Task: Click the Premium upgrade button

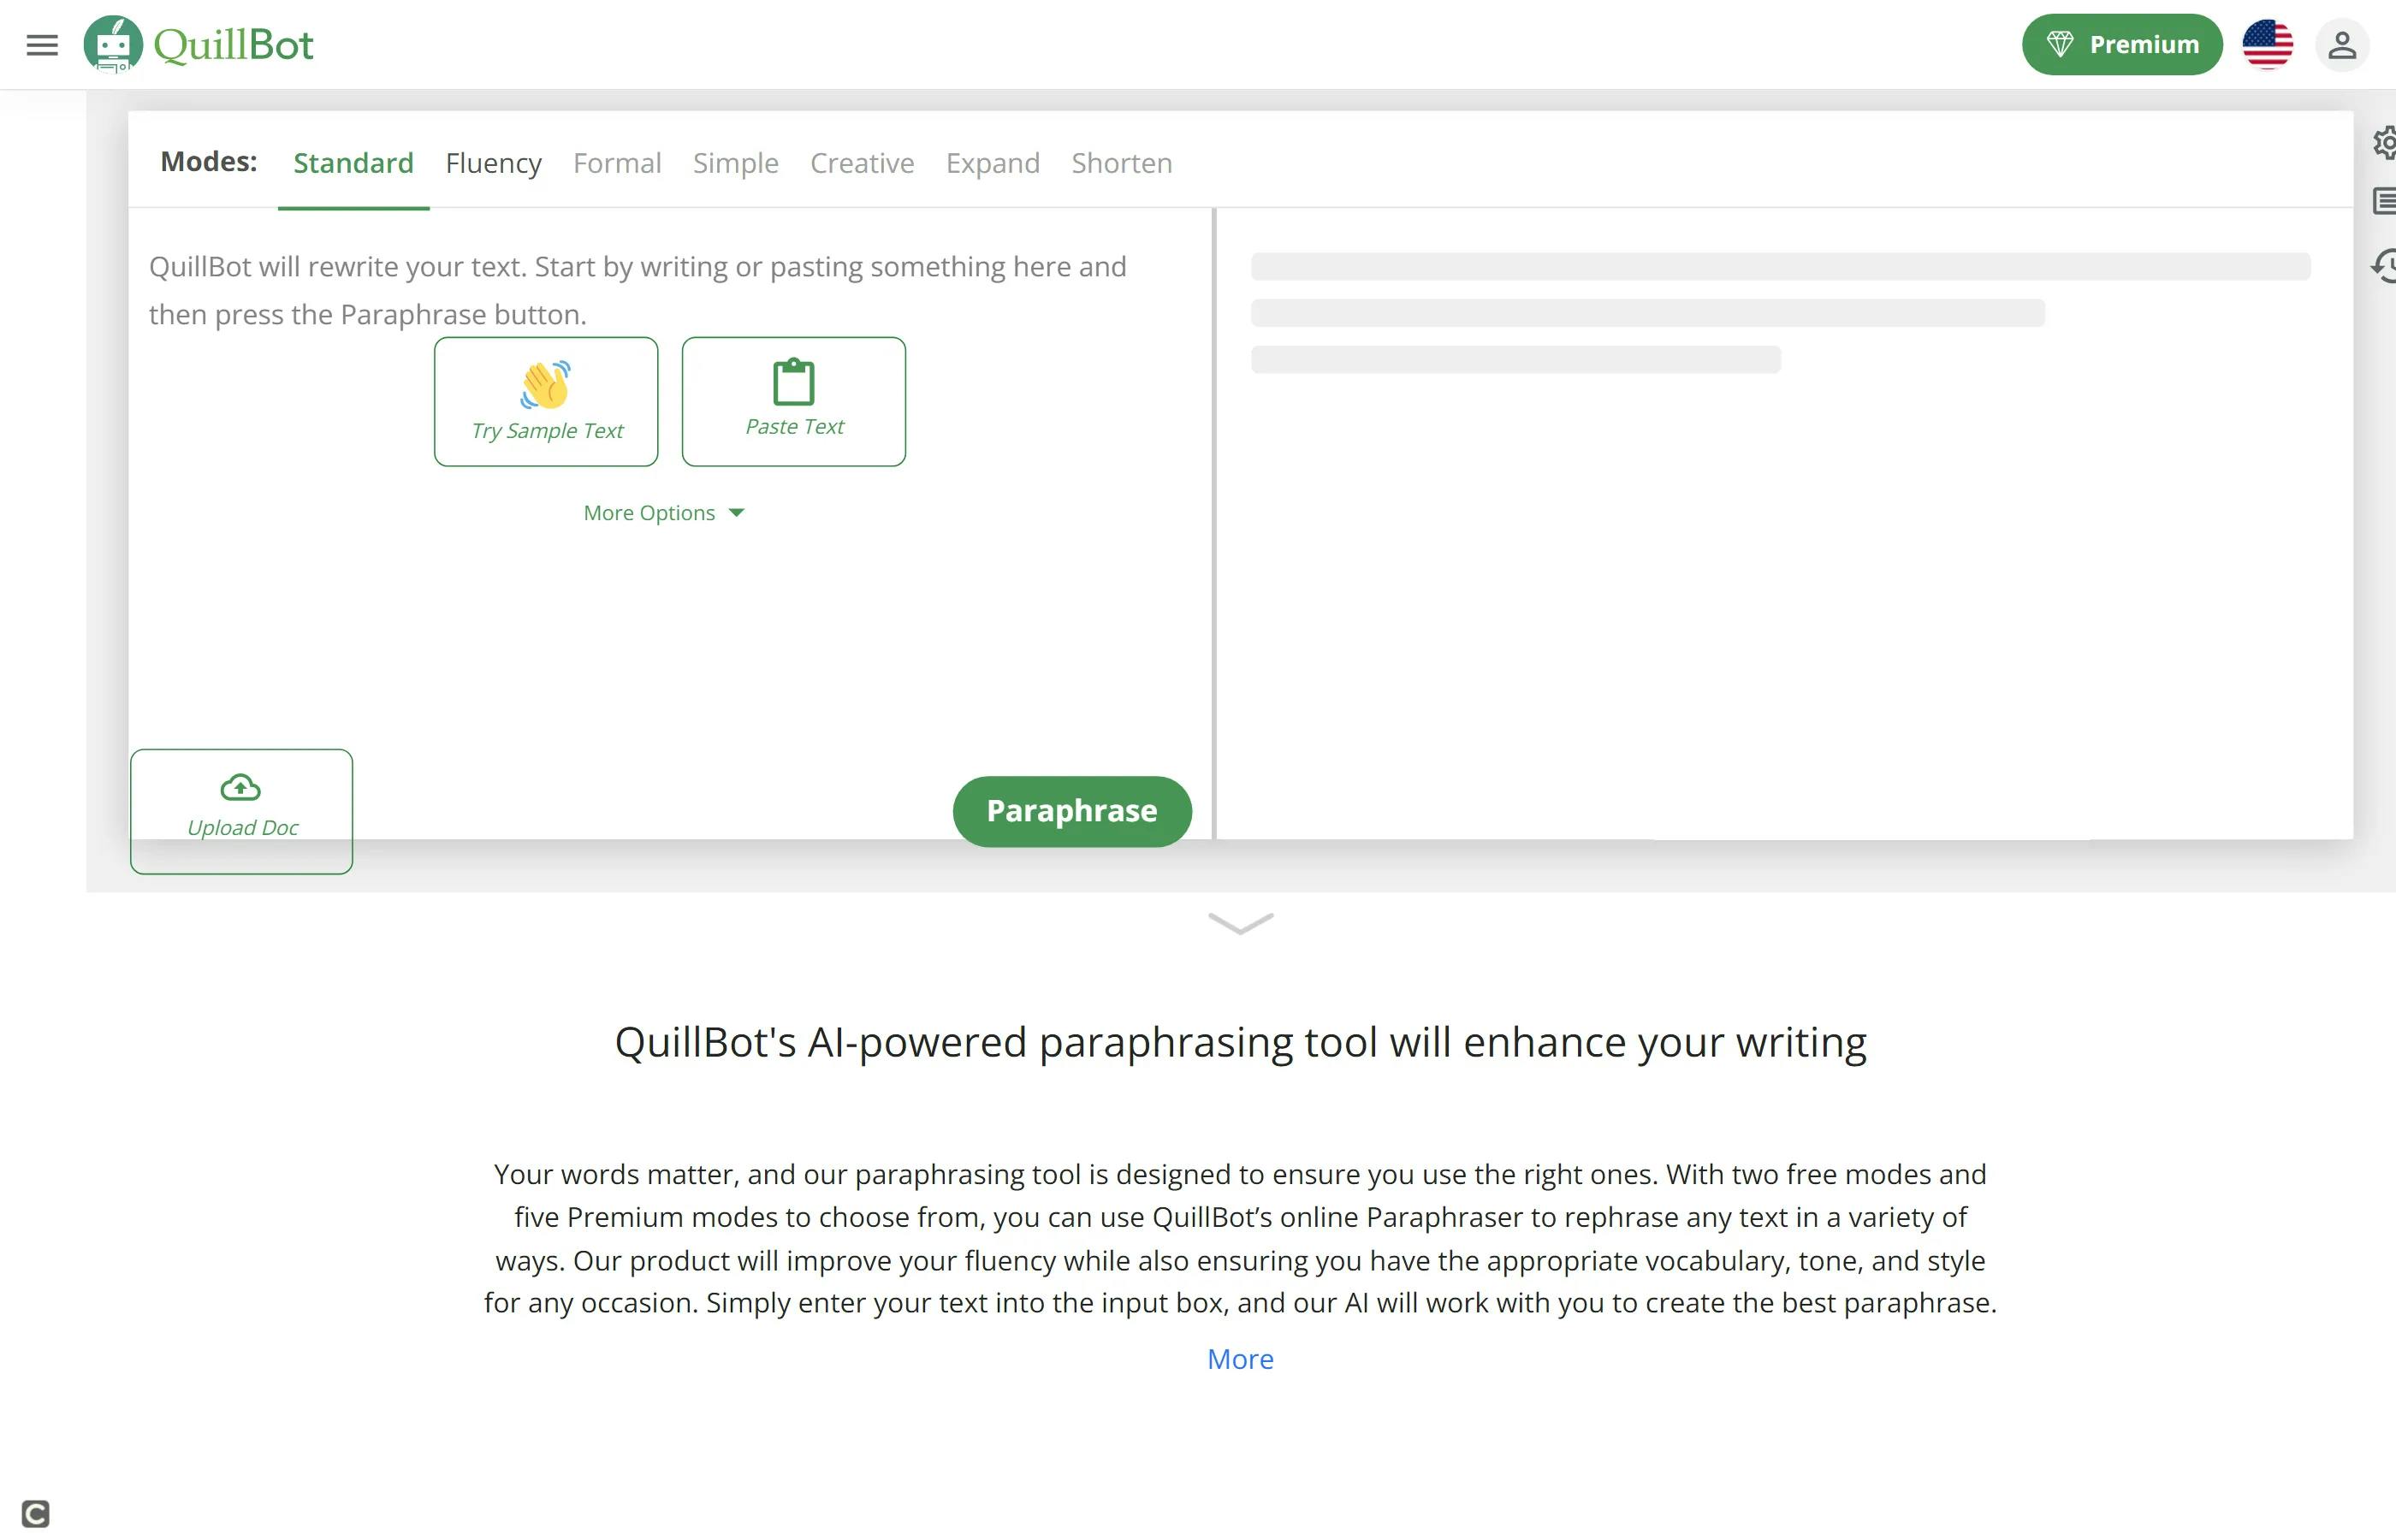Action: pyautogui.click(x=2122, y=45)
